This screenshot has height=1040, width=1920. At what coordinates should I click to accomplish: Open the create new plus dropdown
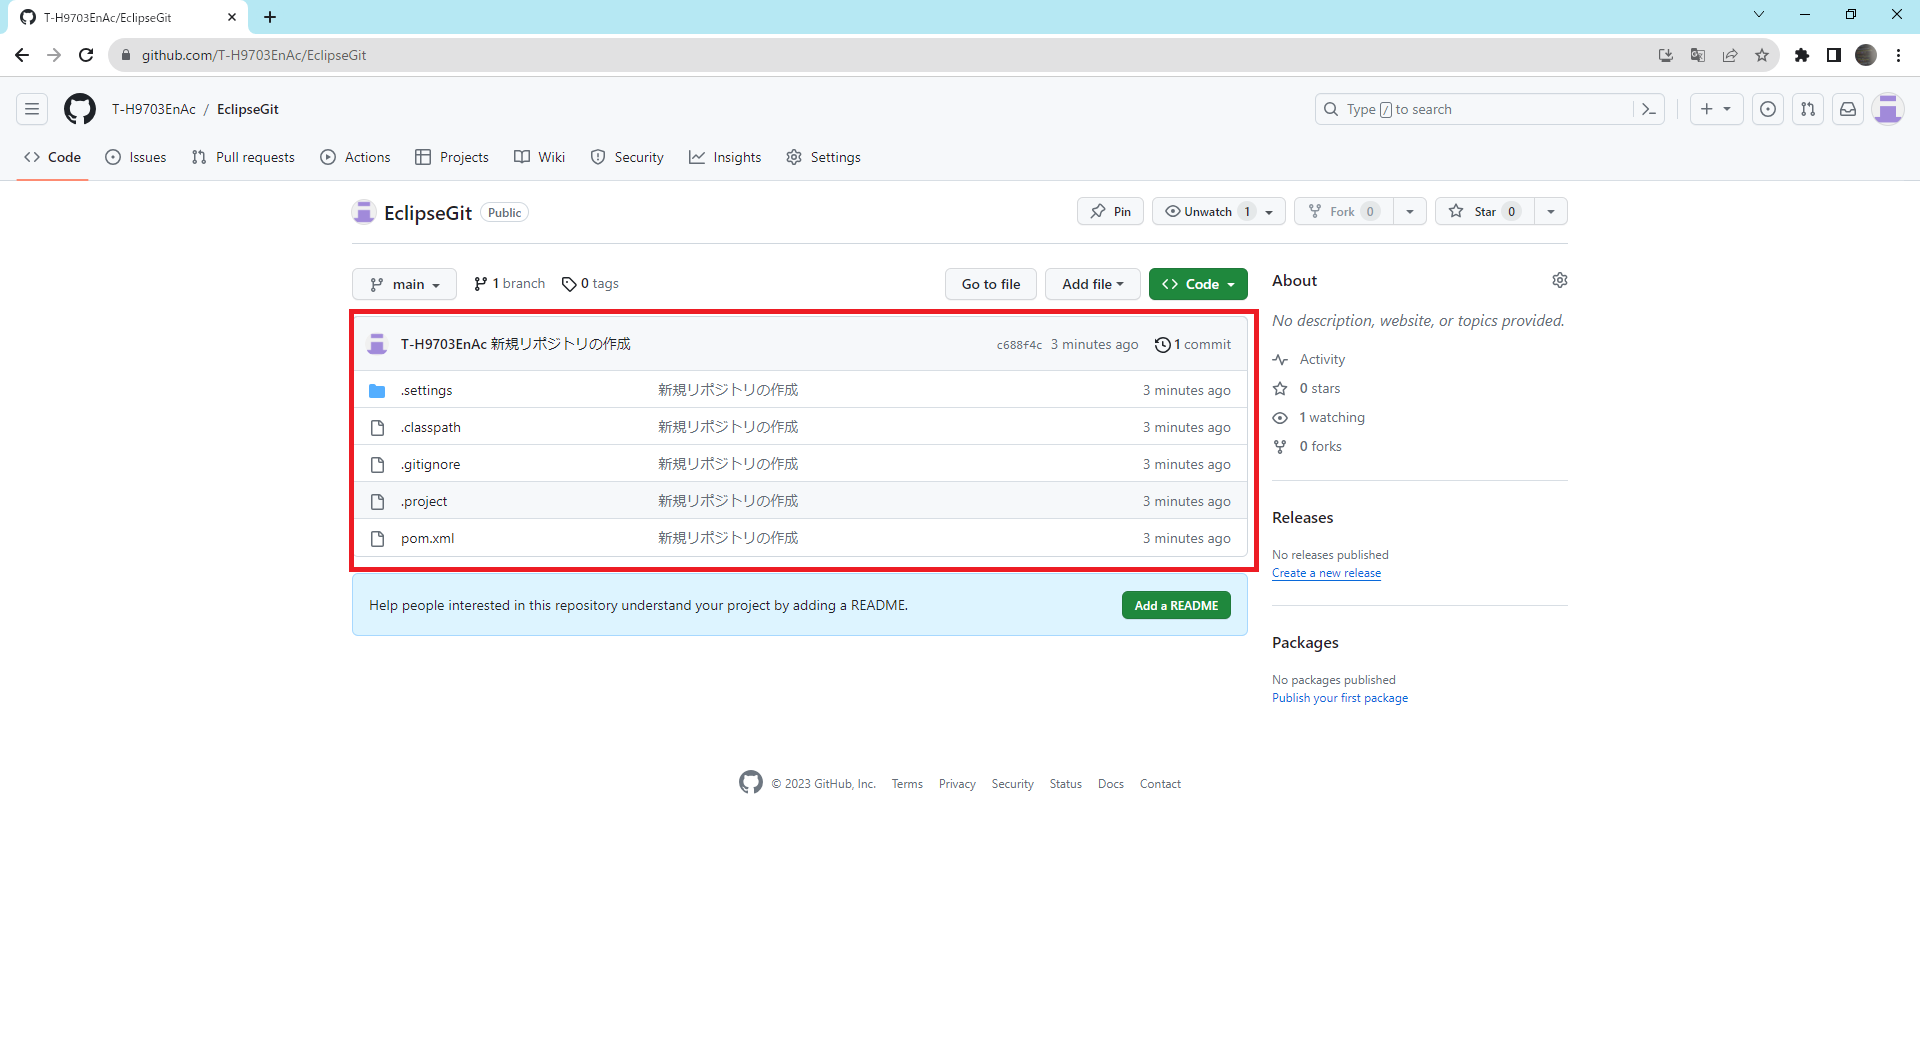pos(1716,109)
